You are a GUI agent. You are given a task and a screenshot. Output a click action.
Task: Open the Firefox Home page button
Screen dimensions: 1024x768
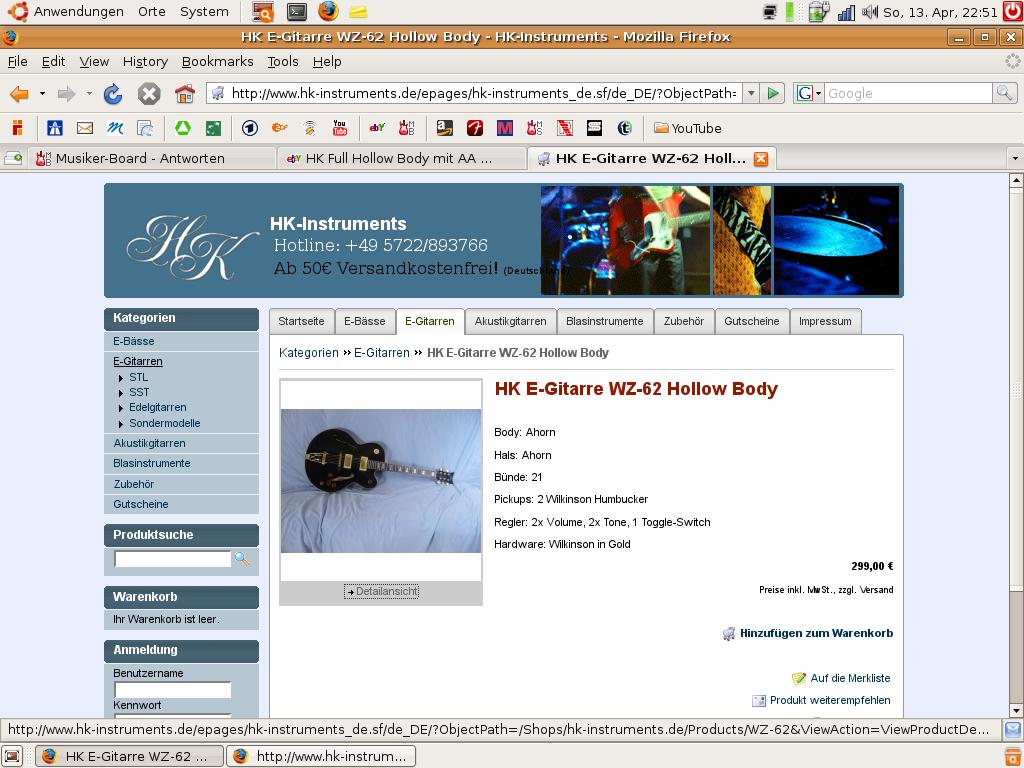point(185,94)
